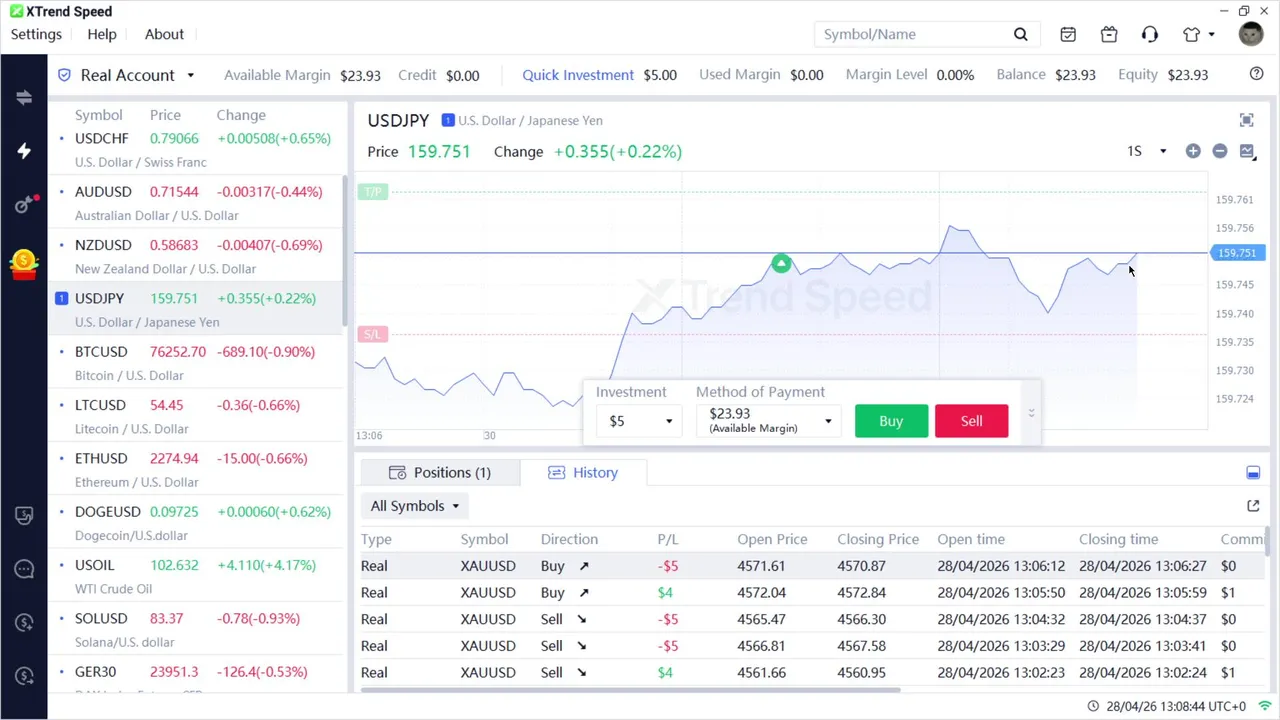Click the gold coin bonus icon

tap(24, 263)
